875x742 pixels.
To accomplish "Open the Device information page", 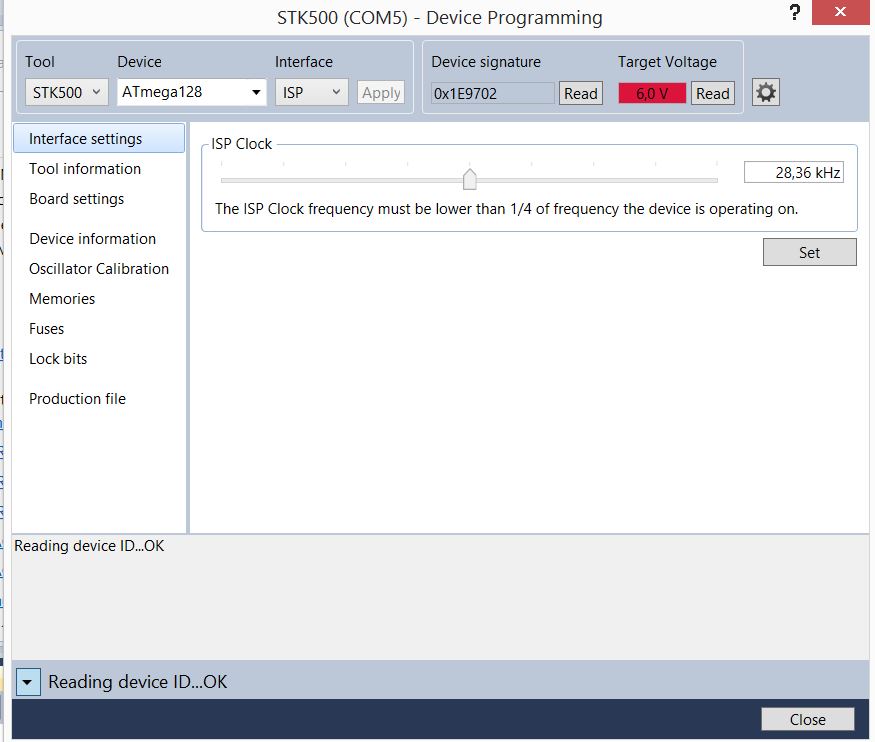I will click(x=93, y=239).
